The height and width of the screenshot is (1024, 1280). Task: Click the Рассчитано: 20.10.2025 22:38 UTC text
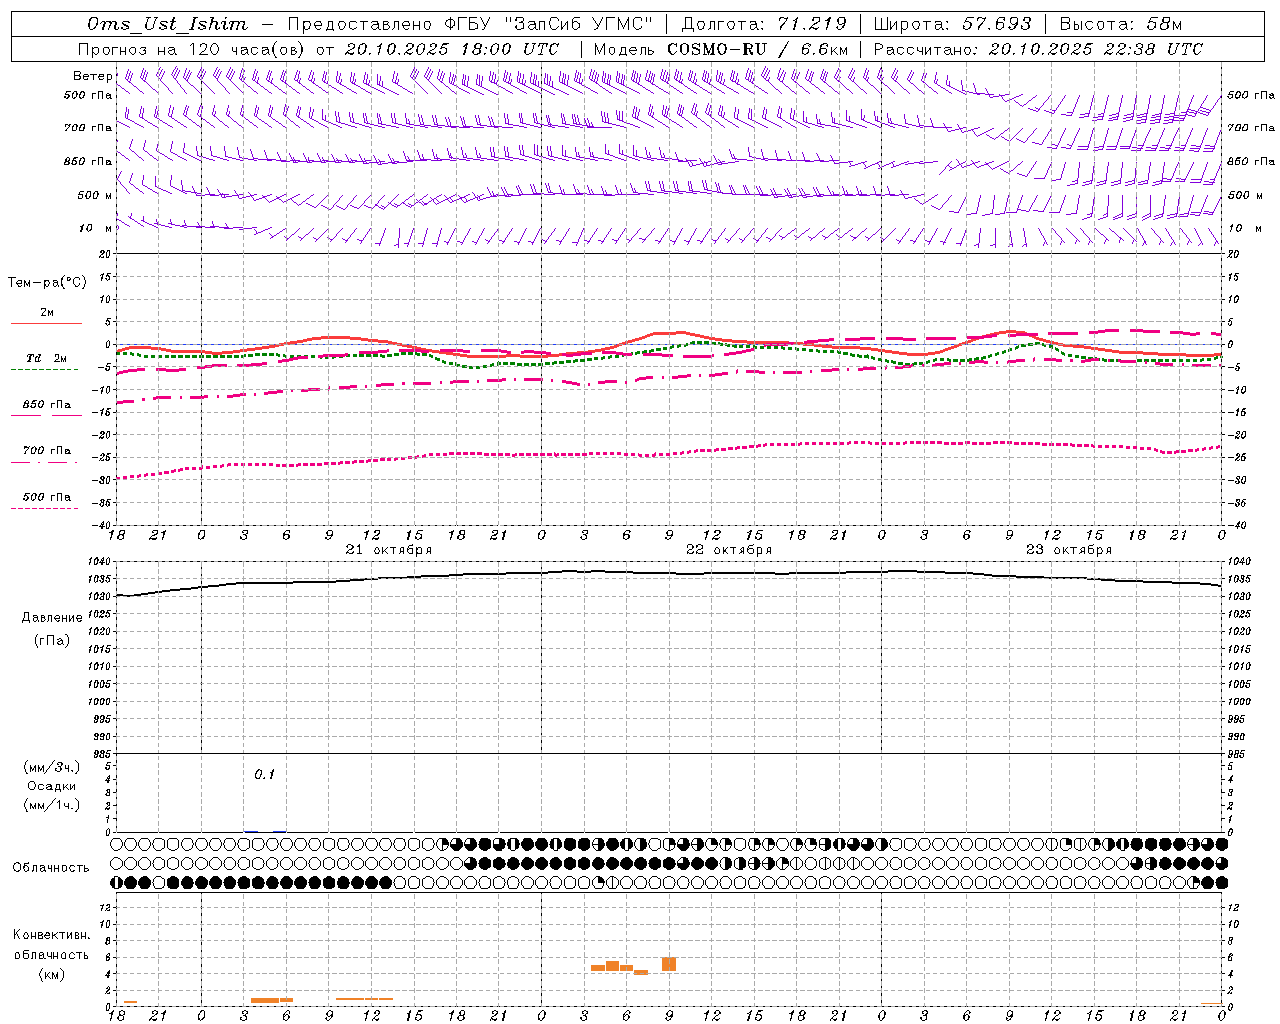point(1038,49)
